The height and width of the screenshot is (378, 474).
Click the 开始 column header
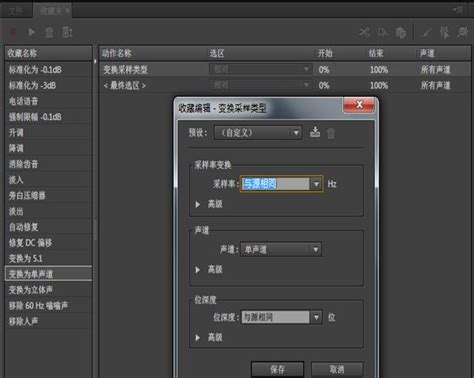click(340, 53)
